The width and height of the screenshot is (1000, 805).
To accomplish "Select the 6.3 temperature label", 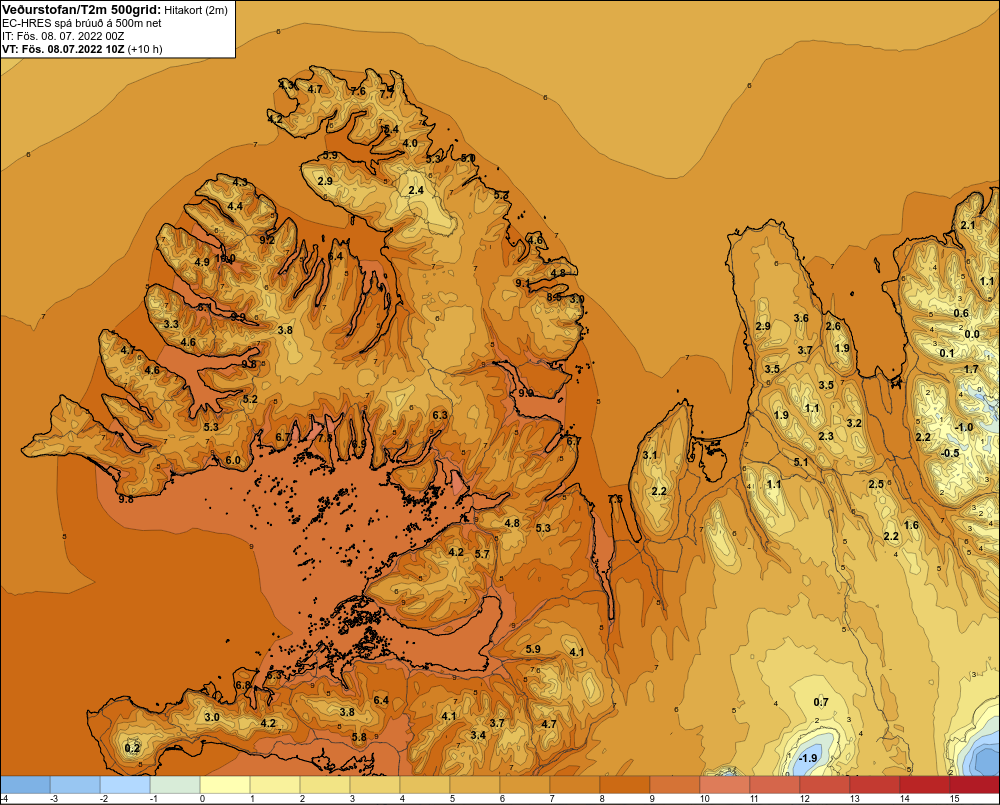I will [439, 415].
